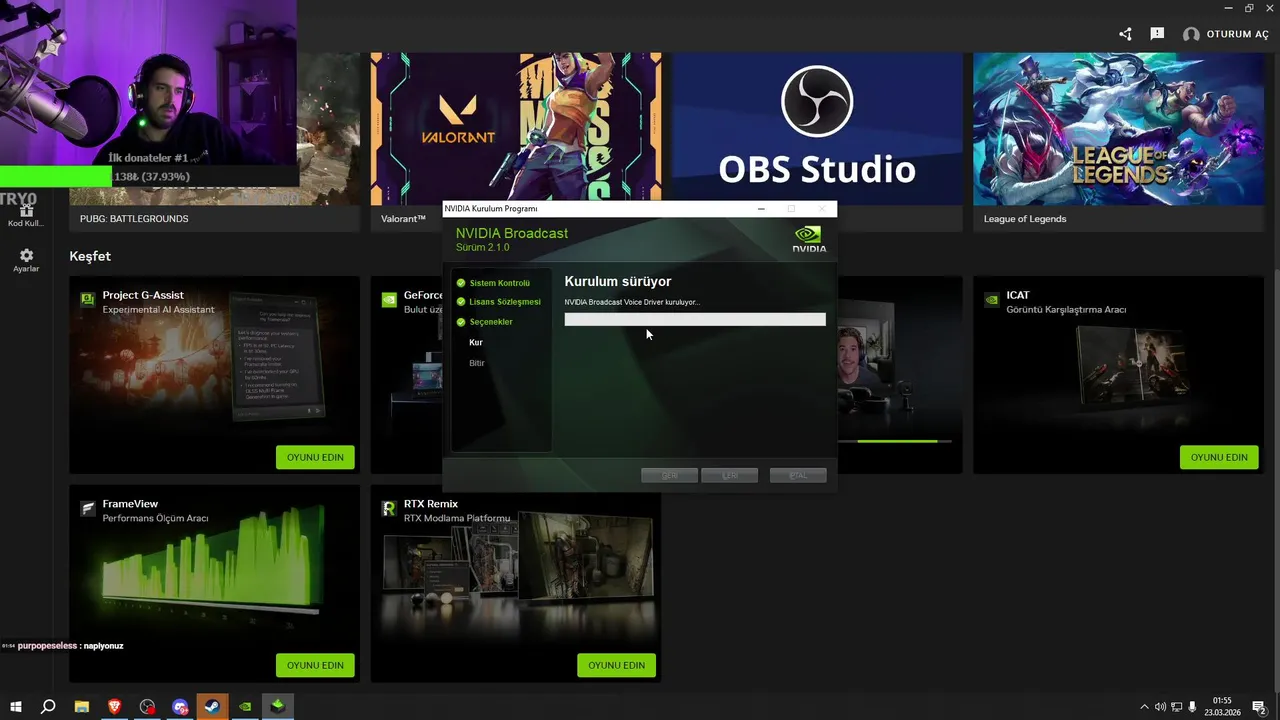The image size is (1280, 720).
Task: Click the green check next to Lisans Sözleşmesi
Action: 461,302
